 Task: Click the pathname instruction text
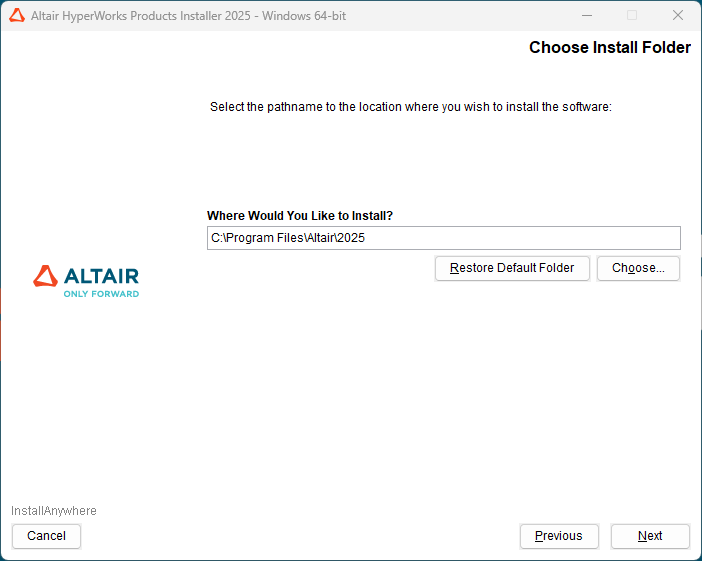pos(410,107)
